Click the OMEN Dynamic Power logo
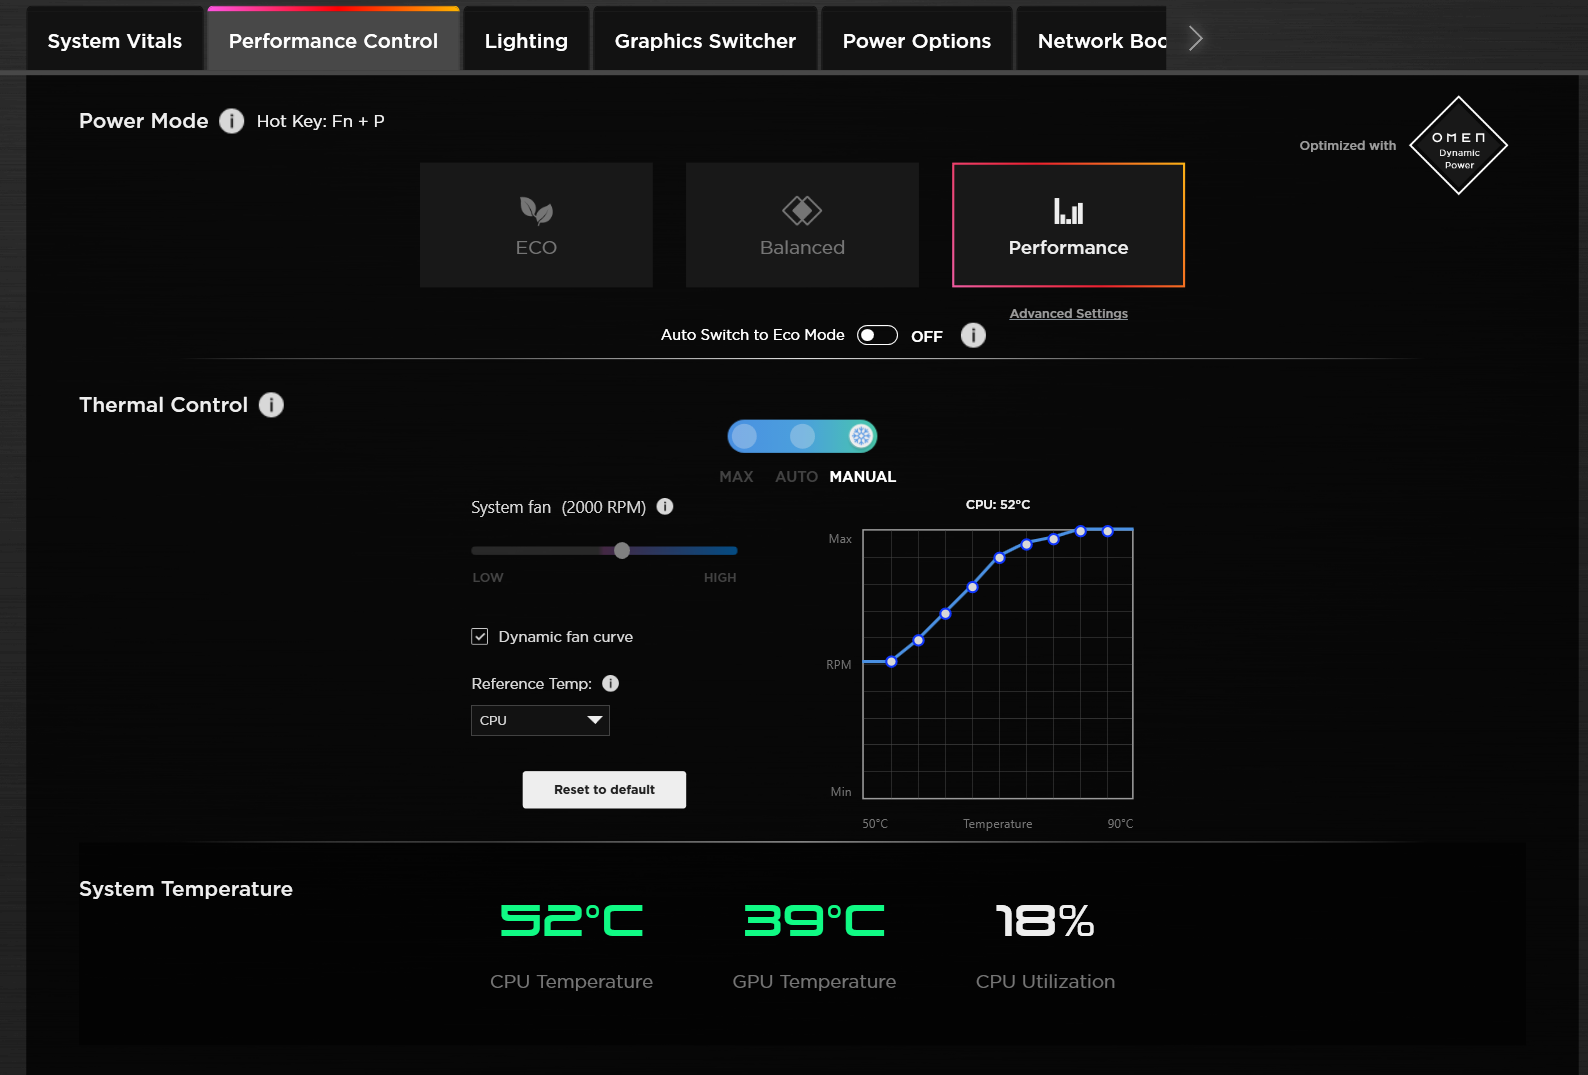The image size is (1588, 1075). click(x=1458, y=145)
